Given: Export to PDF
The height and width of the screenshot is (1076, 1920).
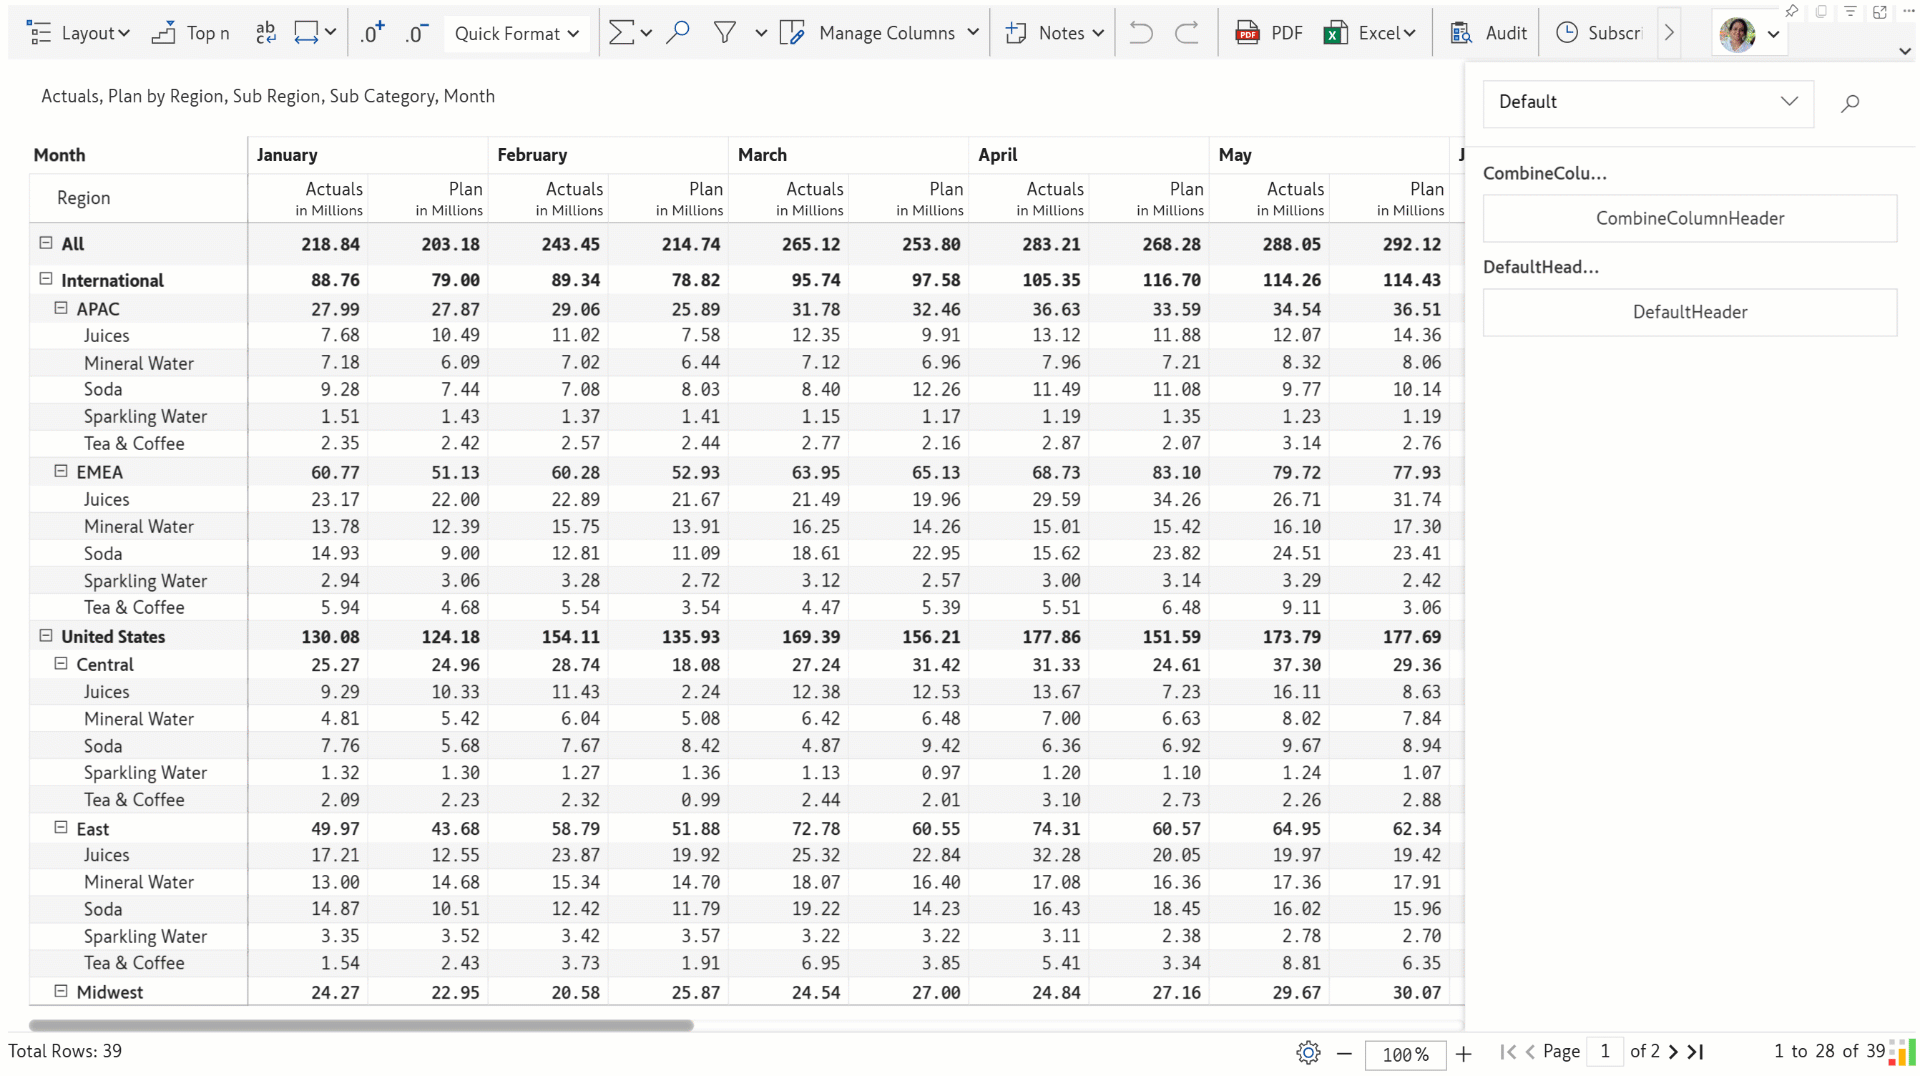Looking at the screenshot, I should (x=1269, y=33).
